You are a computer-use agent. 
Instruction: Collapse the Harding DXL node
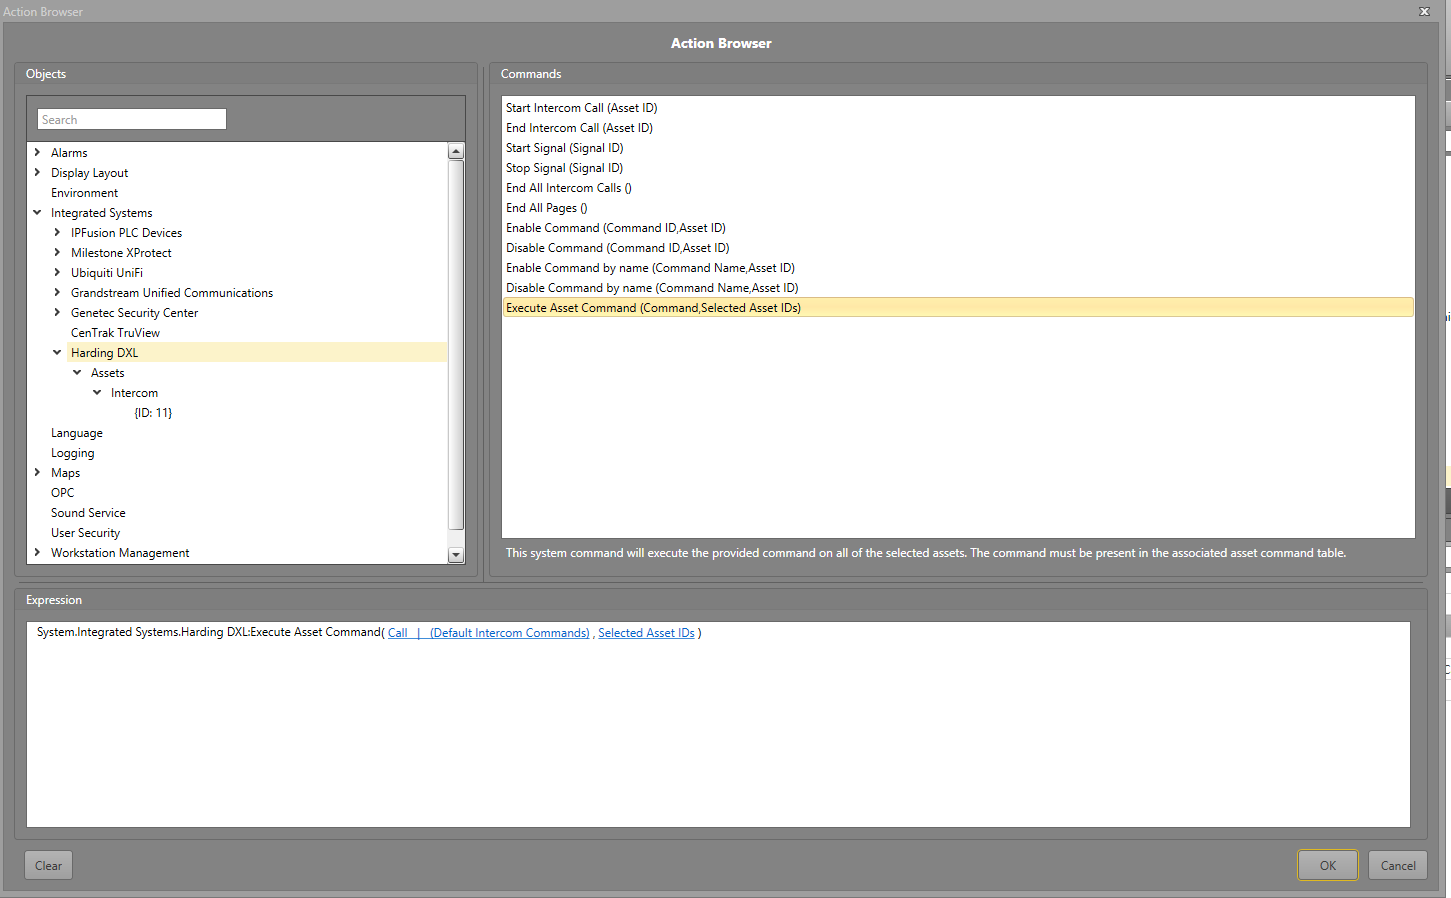click(x=57, y=353)
